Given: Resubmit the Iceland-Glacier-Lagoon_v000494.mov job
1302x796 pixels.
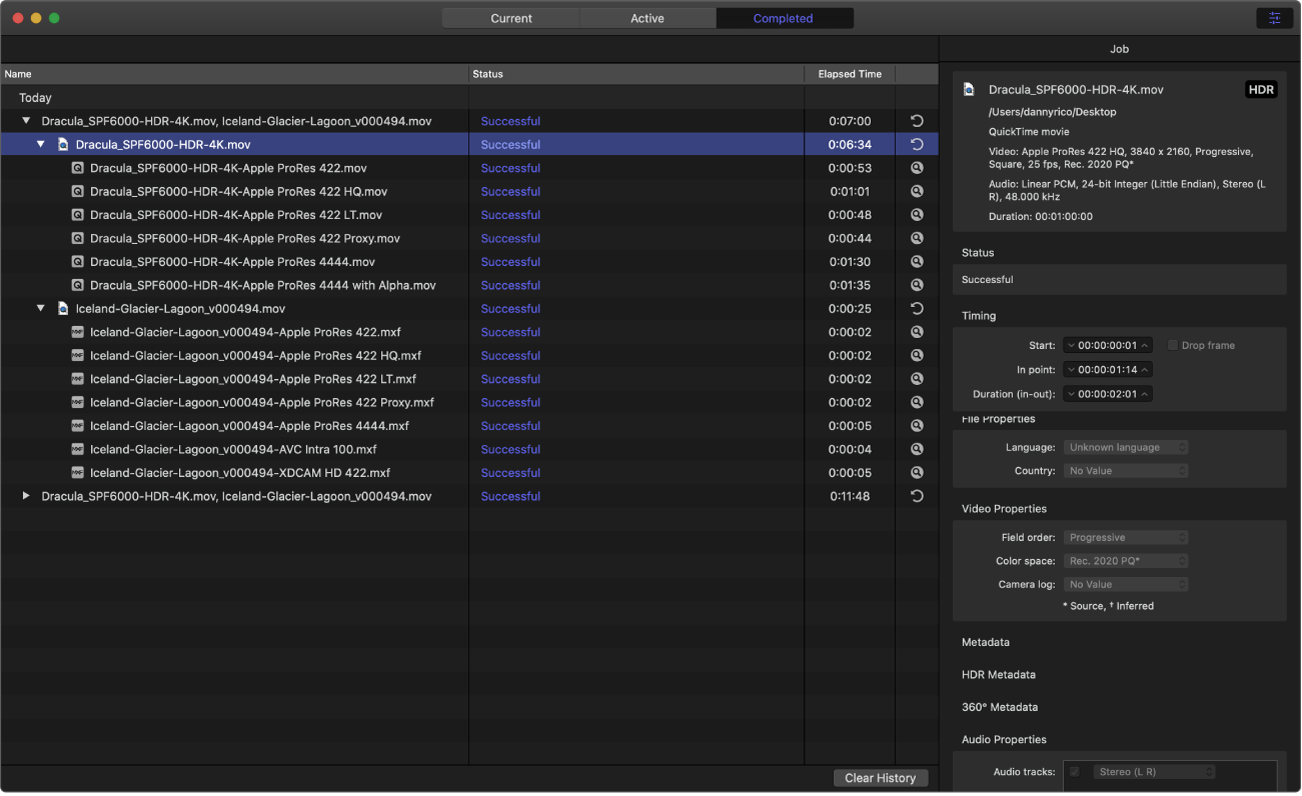Looking at the screenshot, I should (x=916, y=309).
